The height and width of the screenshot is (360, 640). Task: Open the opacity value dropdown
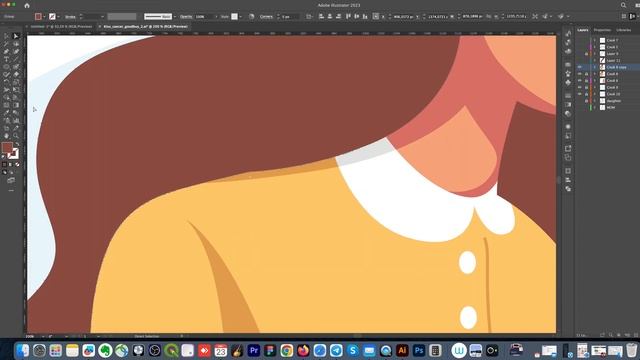click(216, 17)
